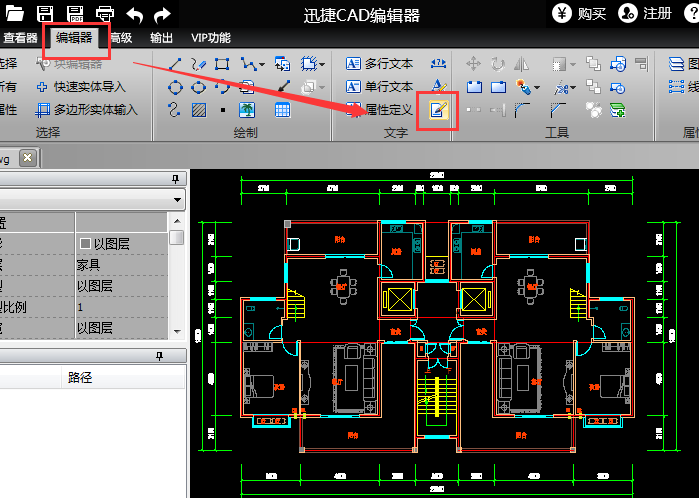This screenshot has height=498, width=699.
Task: Toggle pin on the 路径 panel header
Action: [157, 356]
